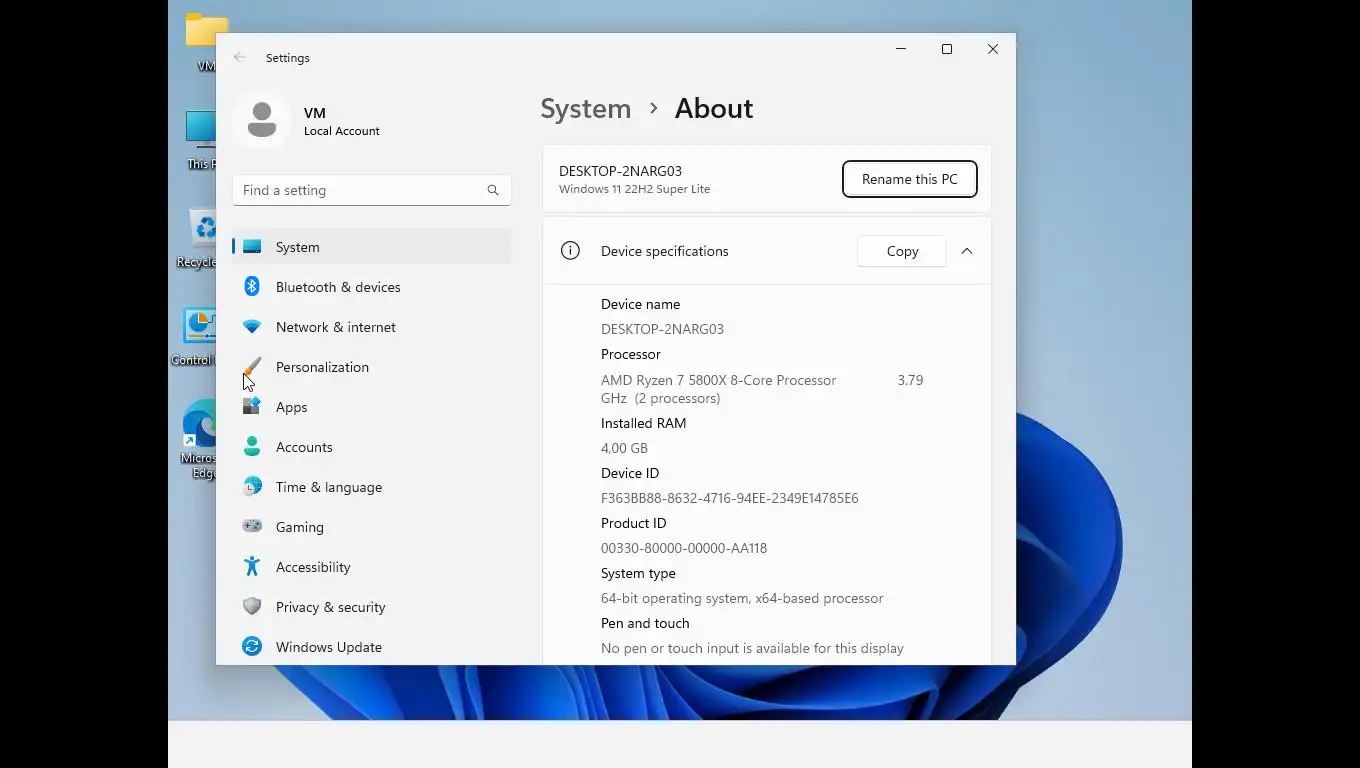The height and width of the screenshot is (768, 1360).
Task: Click the Device ID value text
Action: 730,498
